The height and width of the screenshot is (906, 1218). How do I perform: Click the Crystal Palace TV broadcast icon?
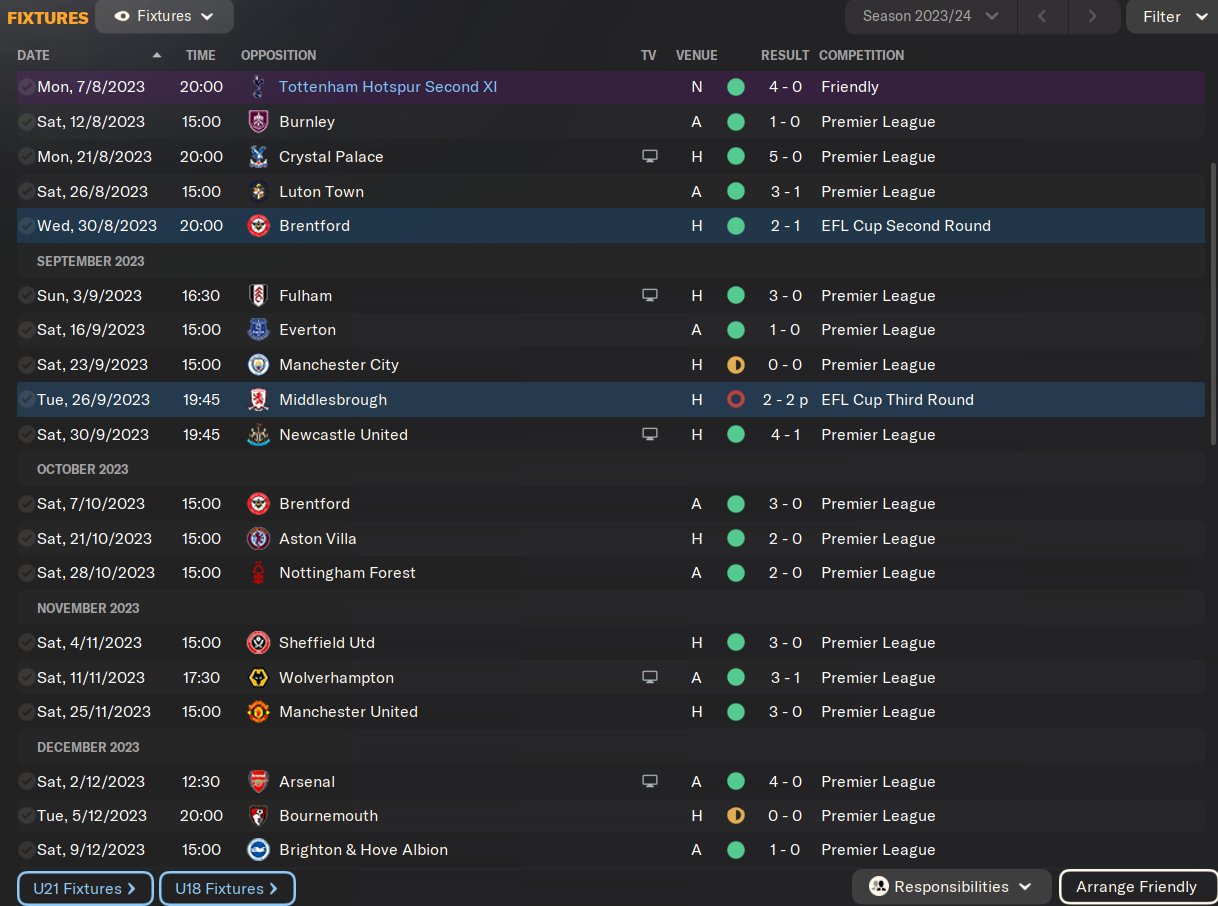(650, 157)
